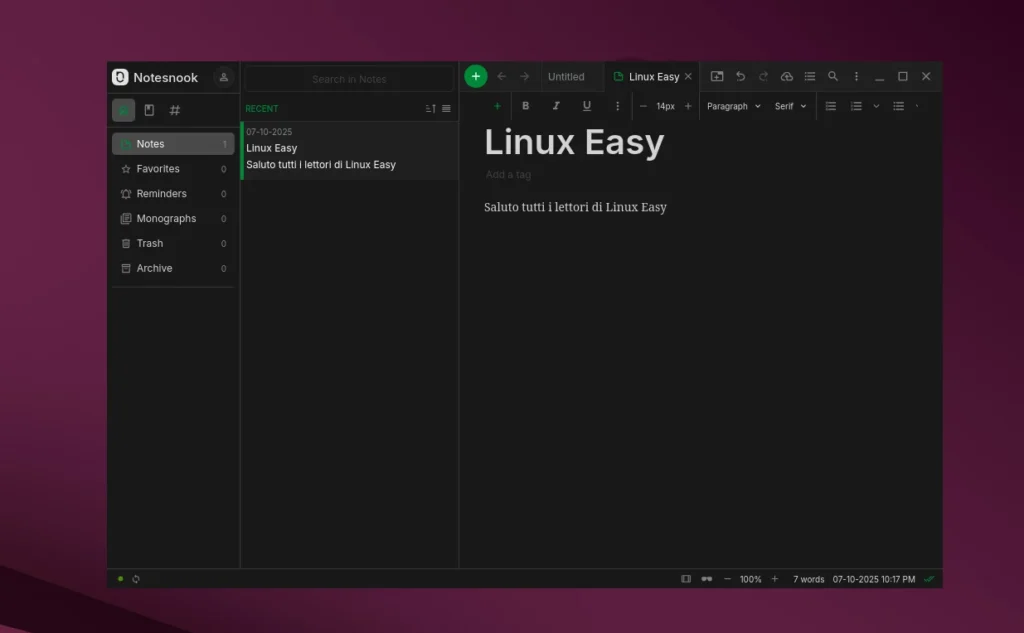Viewport: 1024px width, 633px height.
Task: Toggle underline formatting
Action: point(586,105)
